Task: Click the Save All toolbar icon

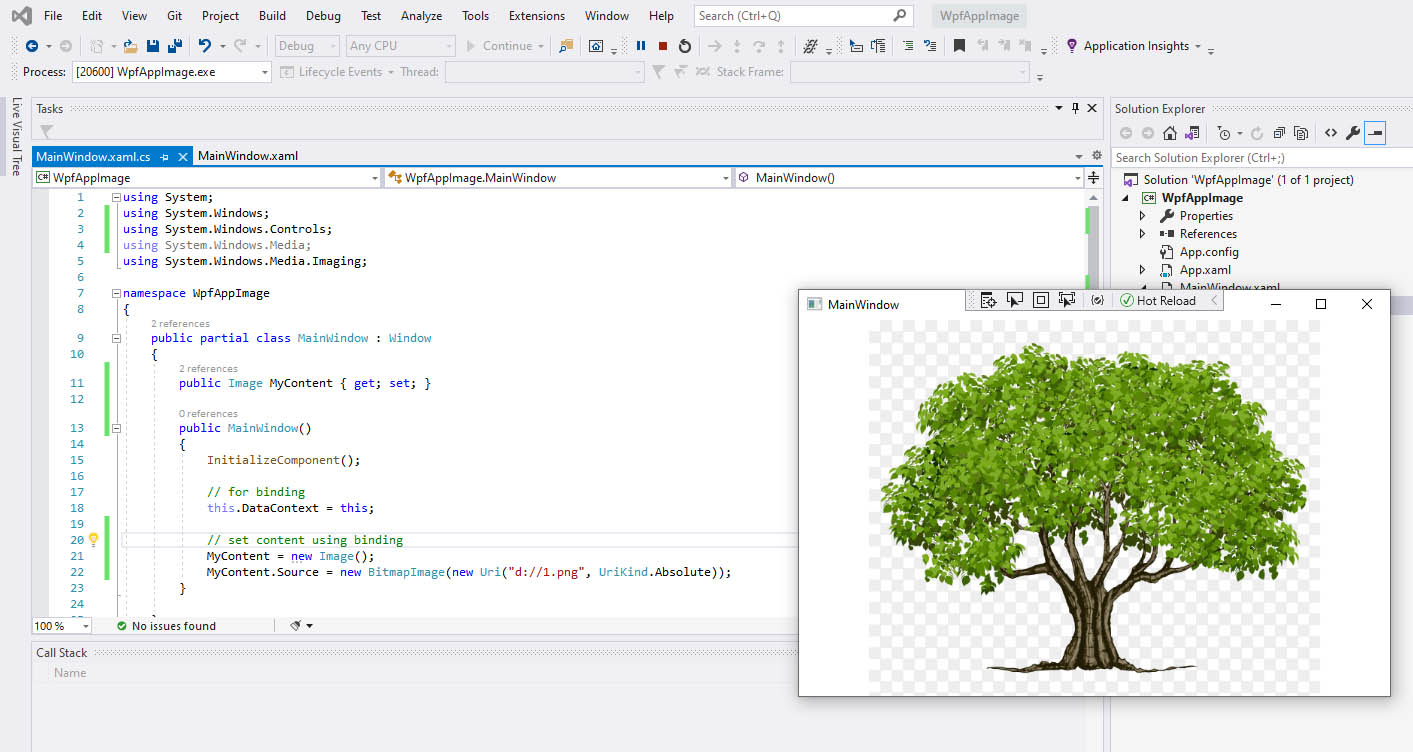Action: pos(175,46)
